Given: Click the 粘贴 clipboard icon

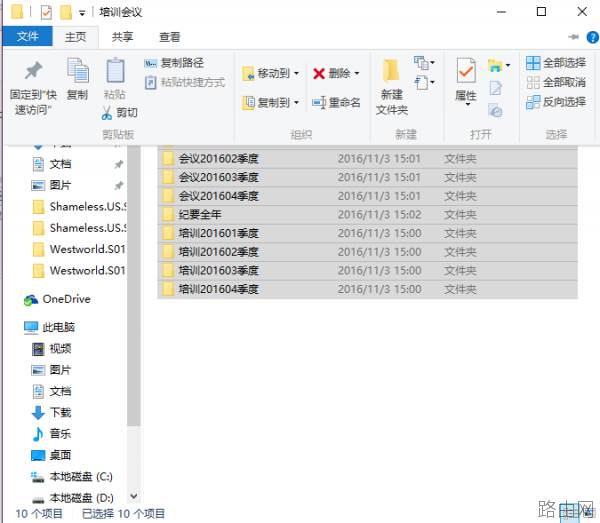Looking at the screenshot, I should (x=115, y=71).
